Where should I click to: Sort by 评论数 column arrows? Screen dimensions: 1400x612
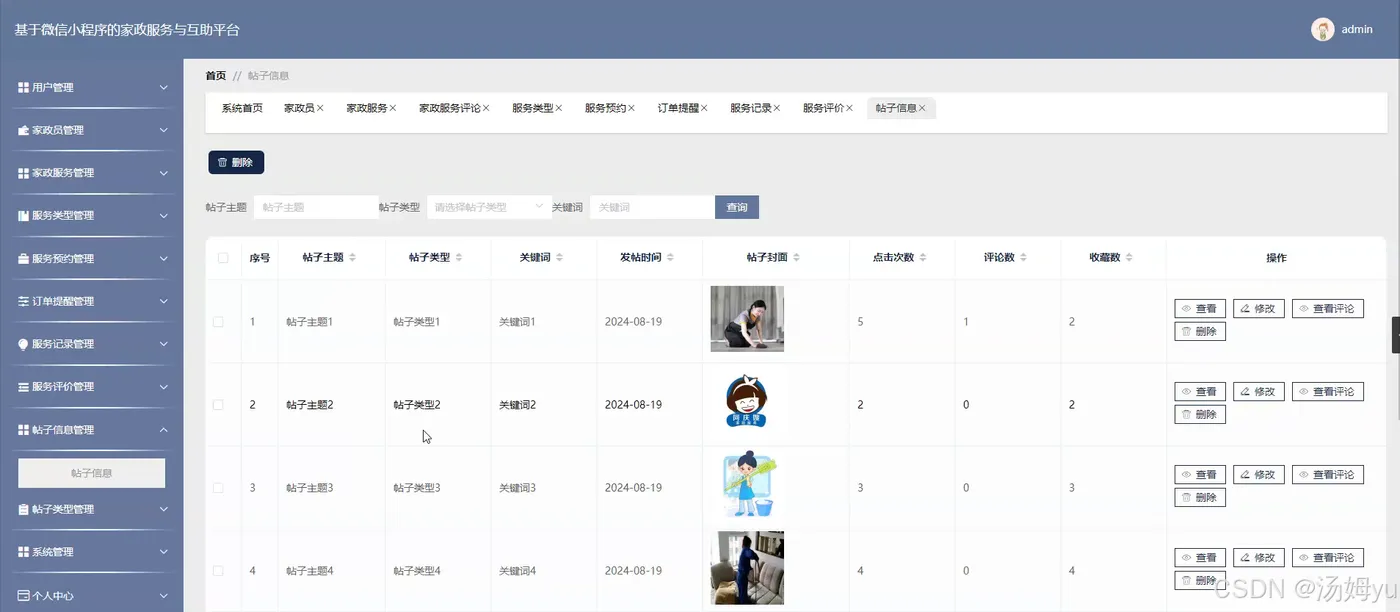click(x=1024, y=258)
